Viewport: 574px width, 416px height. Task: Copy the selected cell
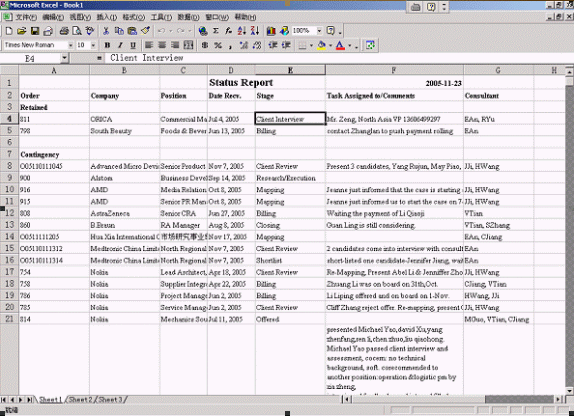[x=119, y=31]
